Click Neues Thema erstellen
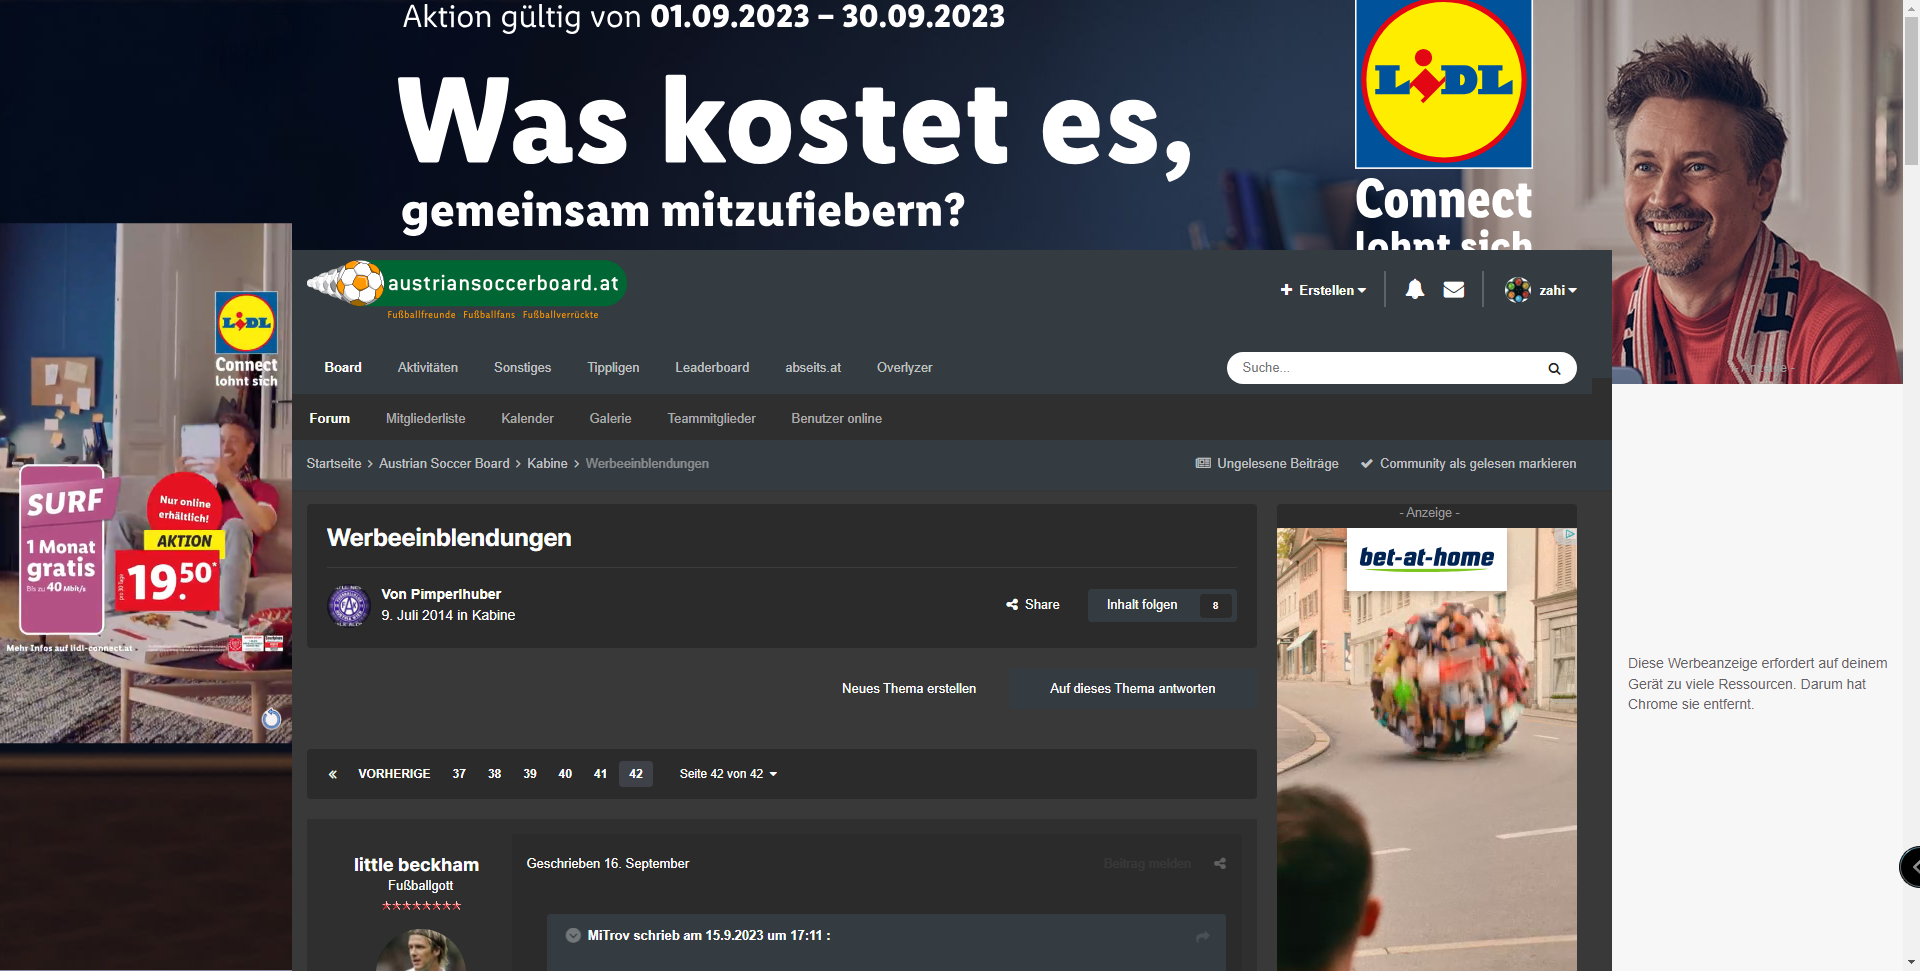This screenshot has width=1920, height=971. click(x=909, y=689)
